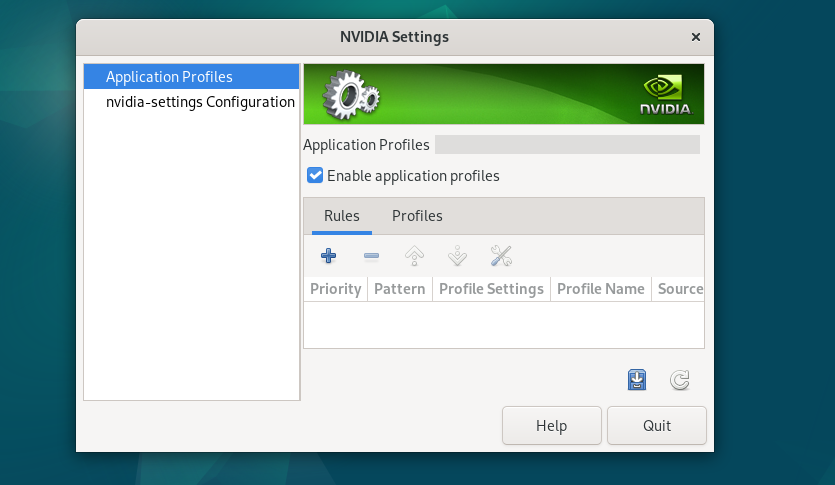Select Application Profiles in the sidebar
Image resolution: width=835 pixels, height=485 pixels.
tap(191, 77)
